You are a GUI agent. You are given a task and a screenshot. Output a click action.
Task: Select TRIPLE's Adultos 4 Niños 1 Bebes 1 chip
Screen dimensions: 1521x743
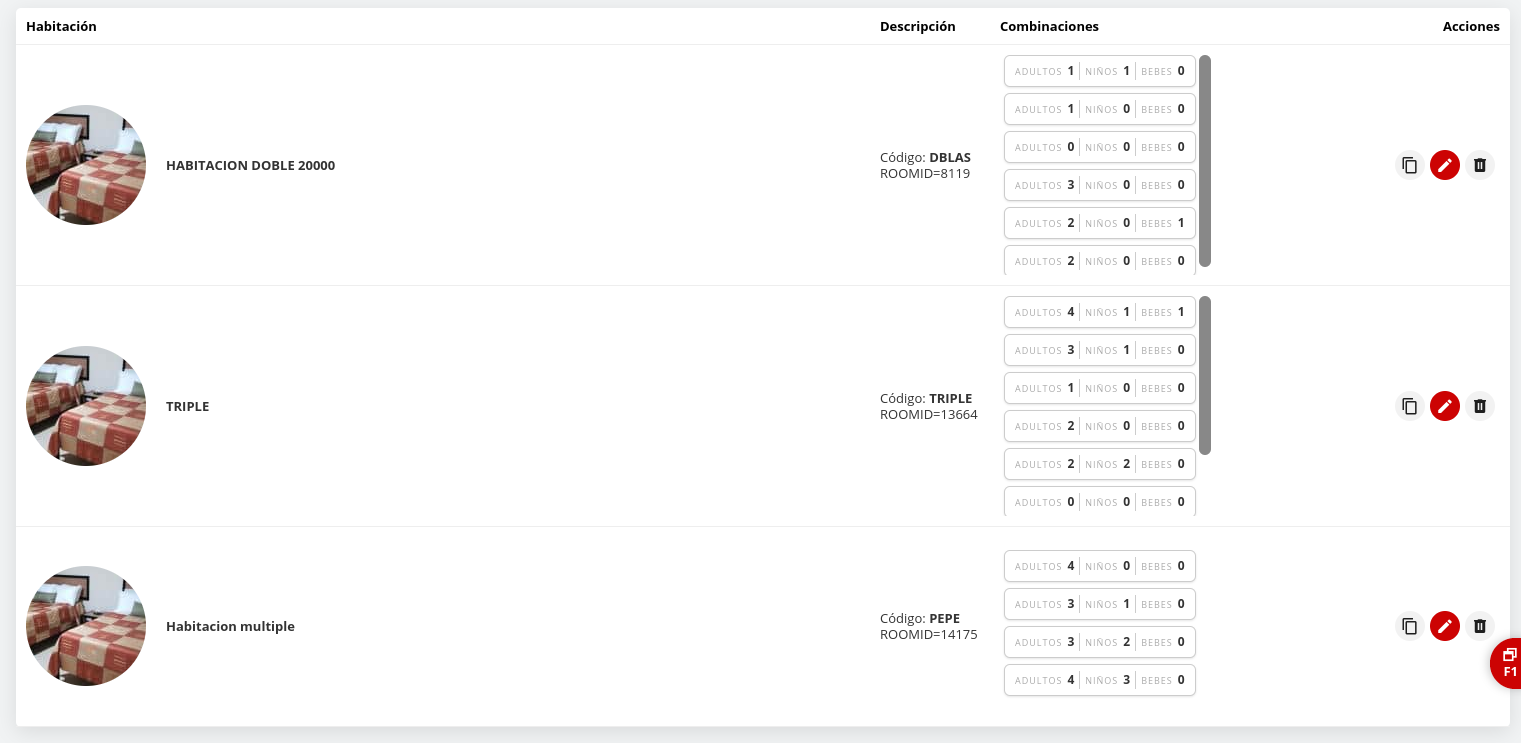(1099, 312)
